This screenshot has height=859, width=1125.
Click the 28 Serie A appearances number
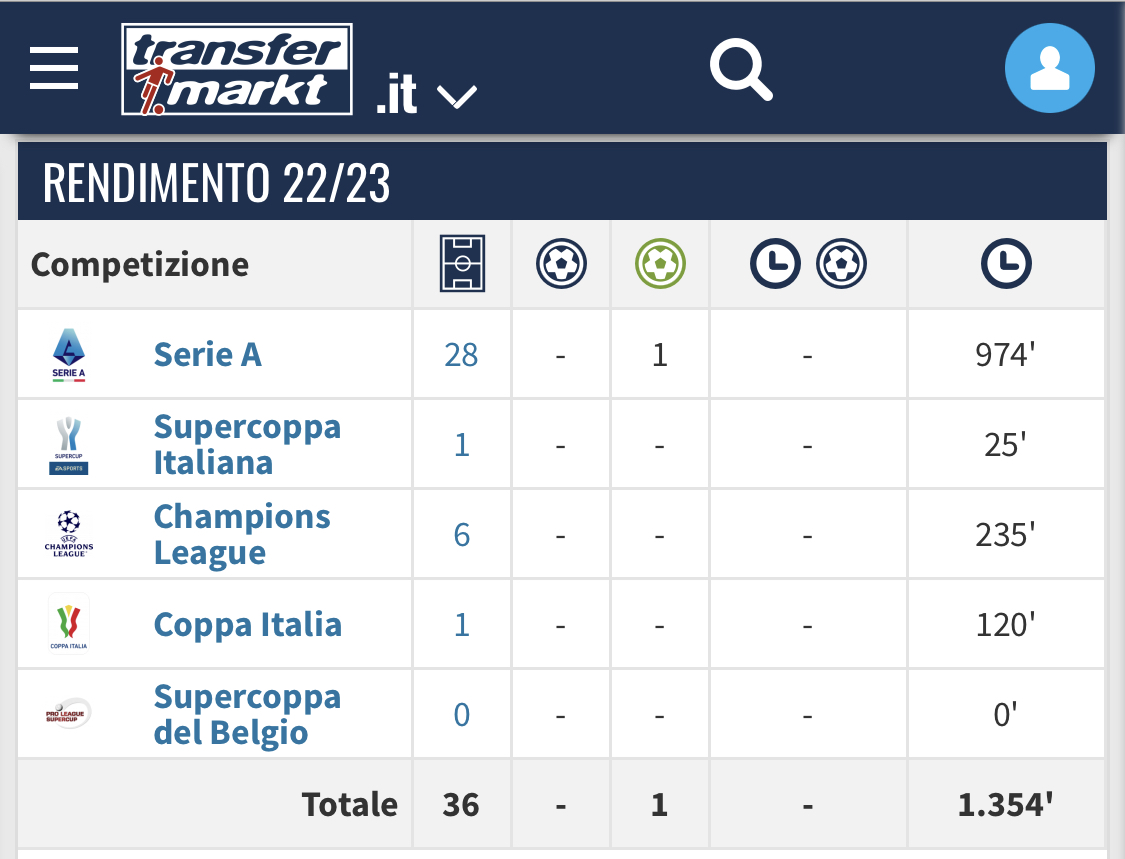(461, 354)
